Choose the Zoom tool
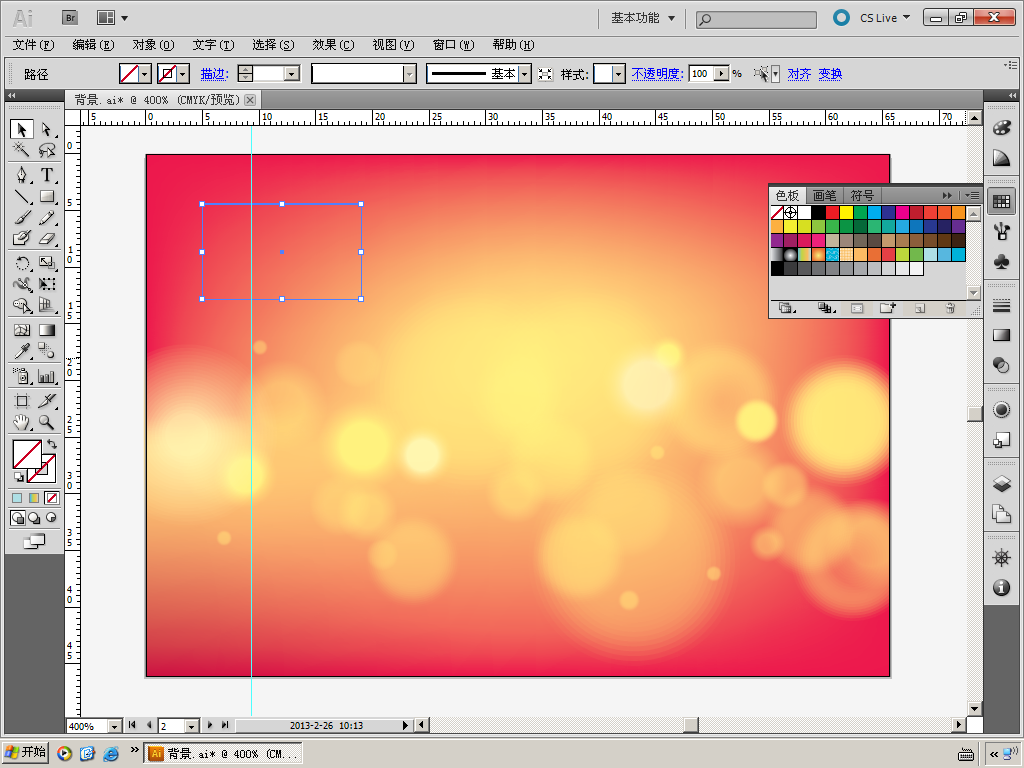1024x768 pixels. pos(46,422)
